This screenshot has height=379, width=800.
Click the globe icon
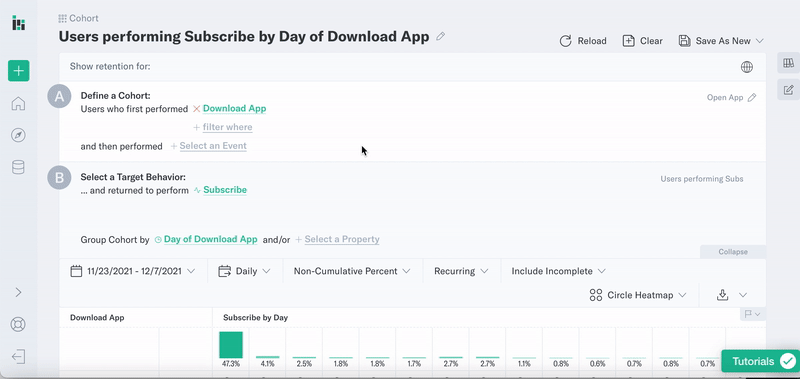[x=746, y=67]
